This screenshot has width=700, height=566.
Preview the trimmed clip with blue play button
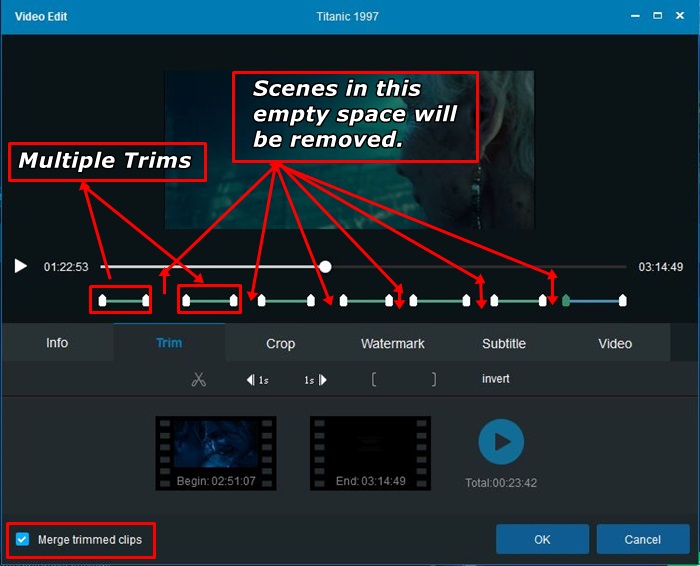tap(501, 441)
